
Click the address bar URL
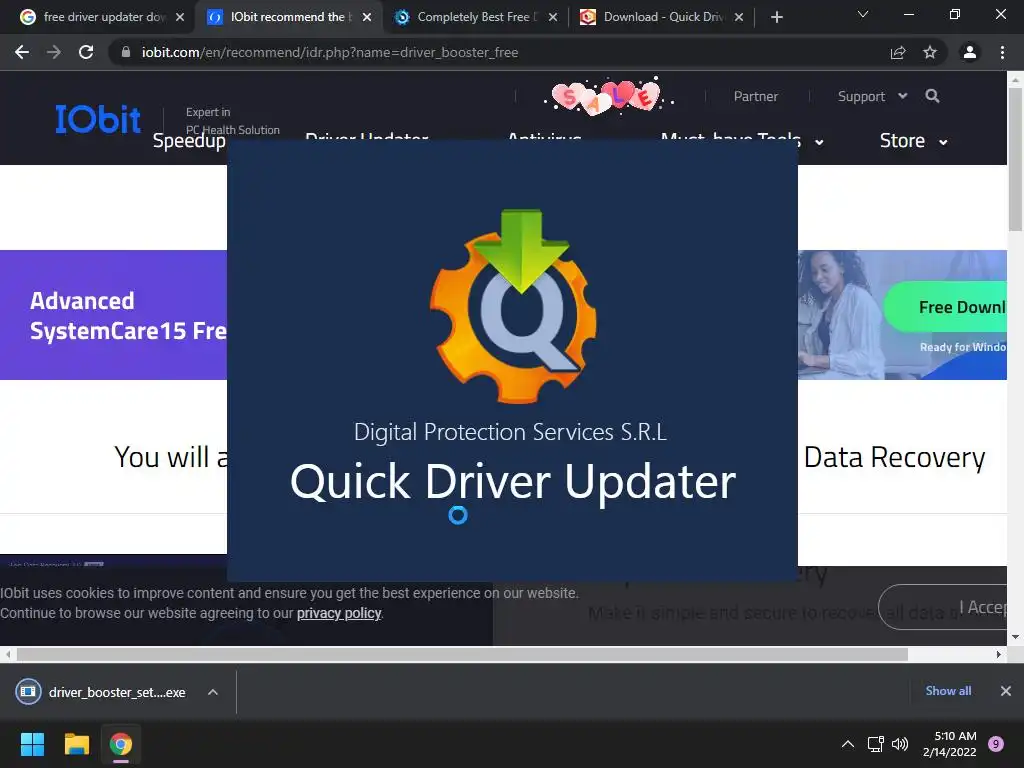pyautogui.click(x=330, y=52)
